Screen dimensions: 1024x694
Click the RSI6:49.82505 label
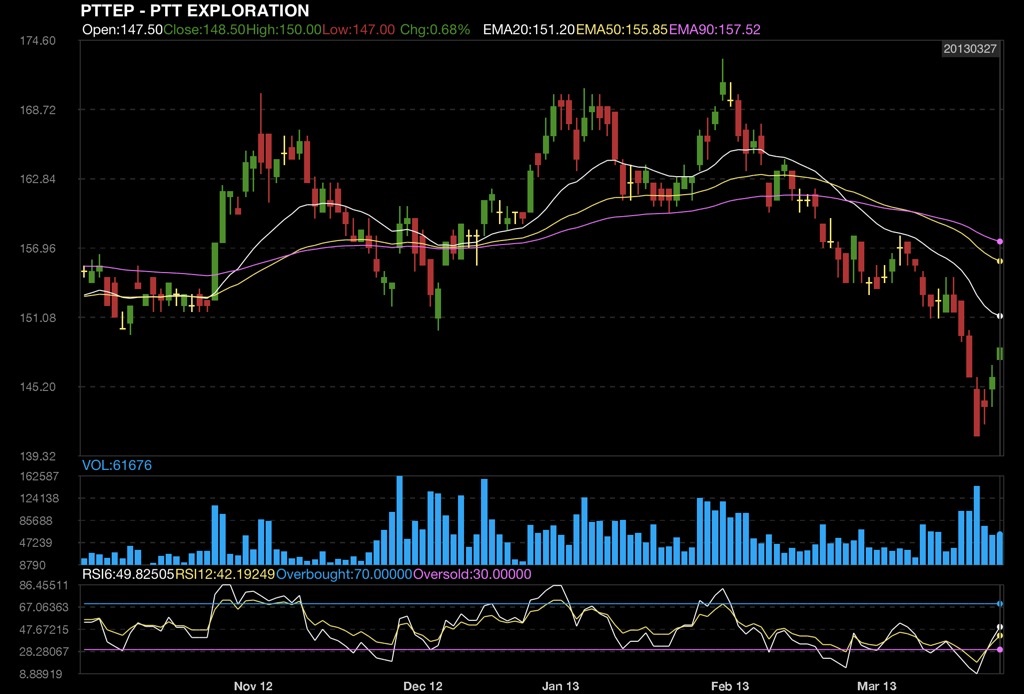point(128,575)
